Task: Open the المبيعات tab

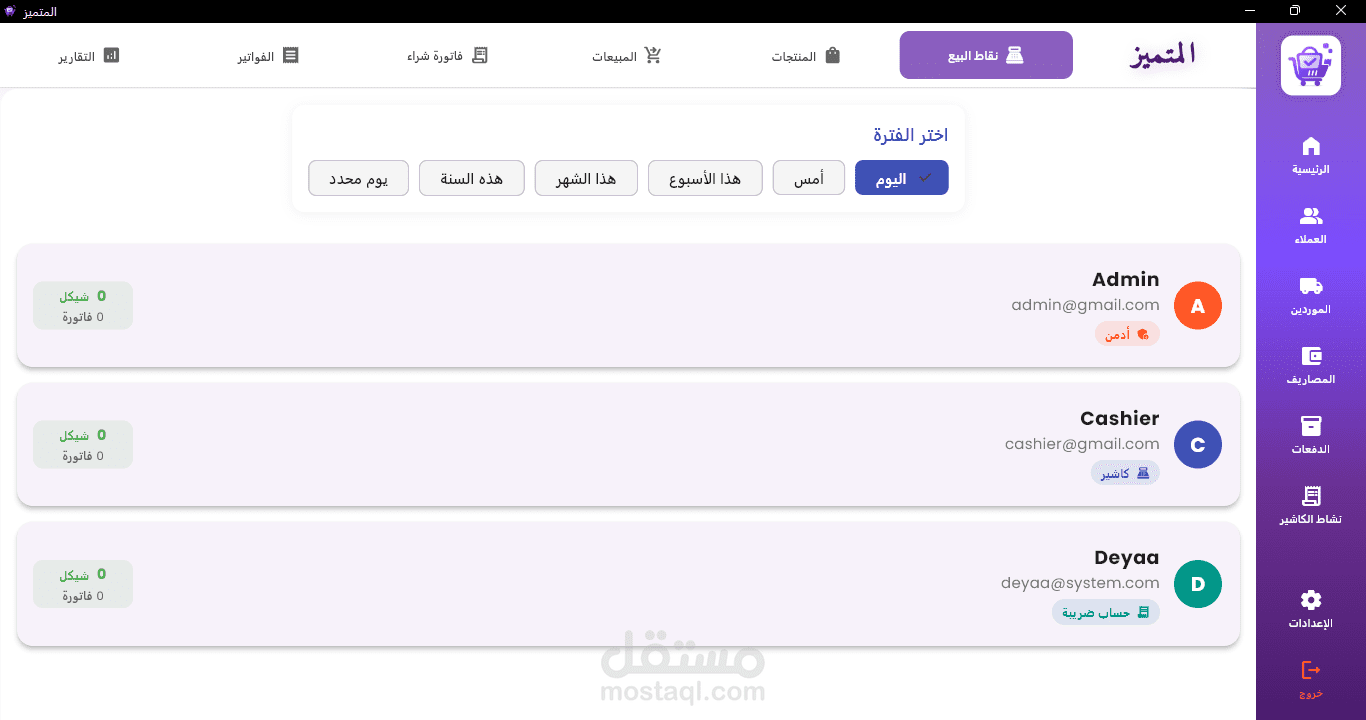Action: point(627,56)
